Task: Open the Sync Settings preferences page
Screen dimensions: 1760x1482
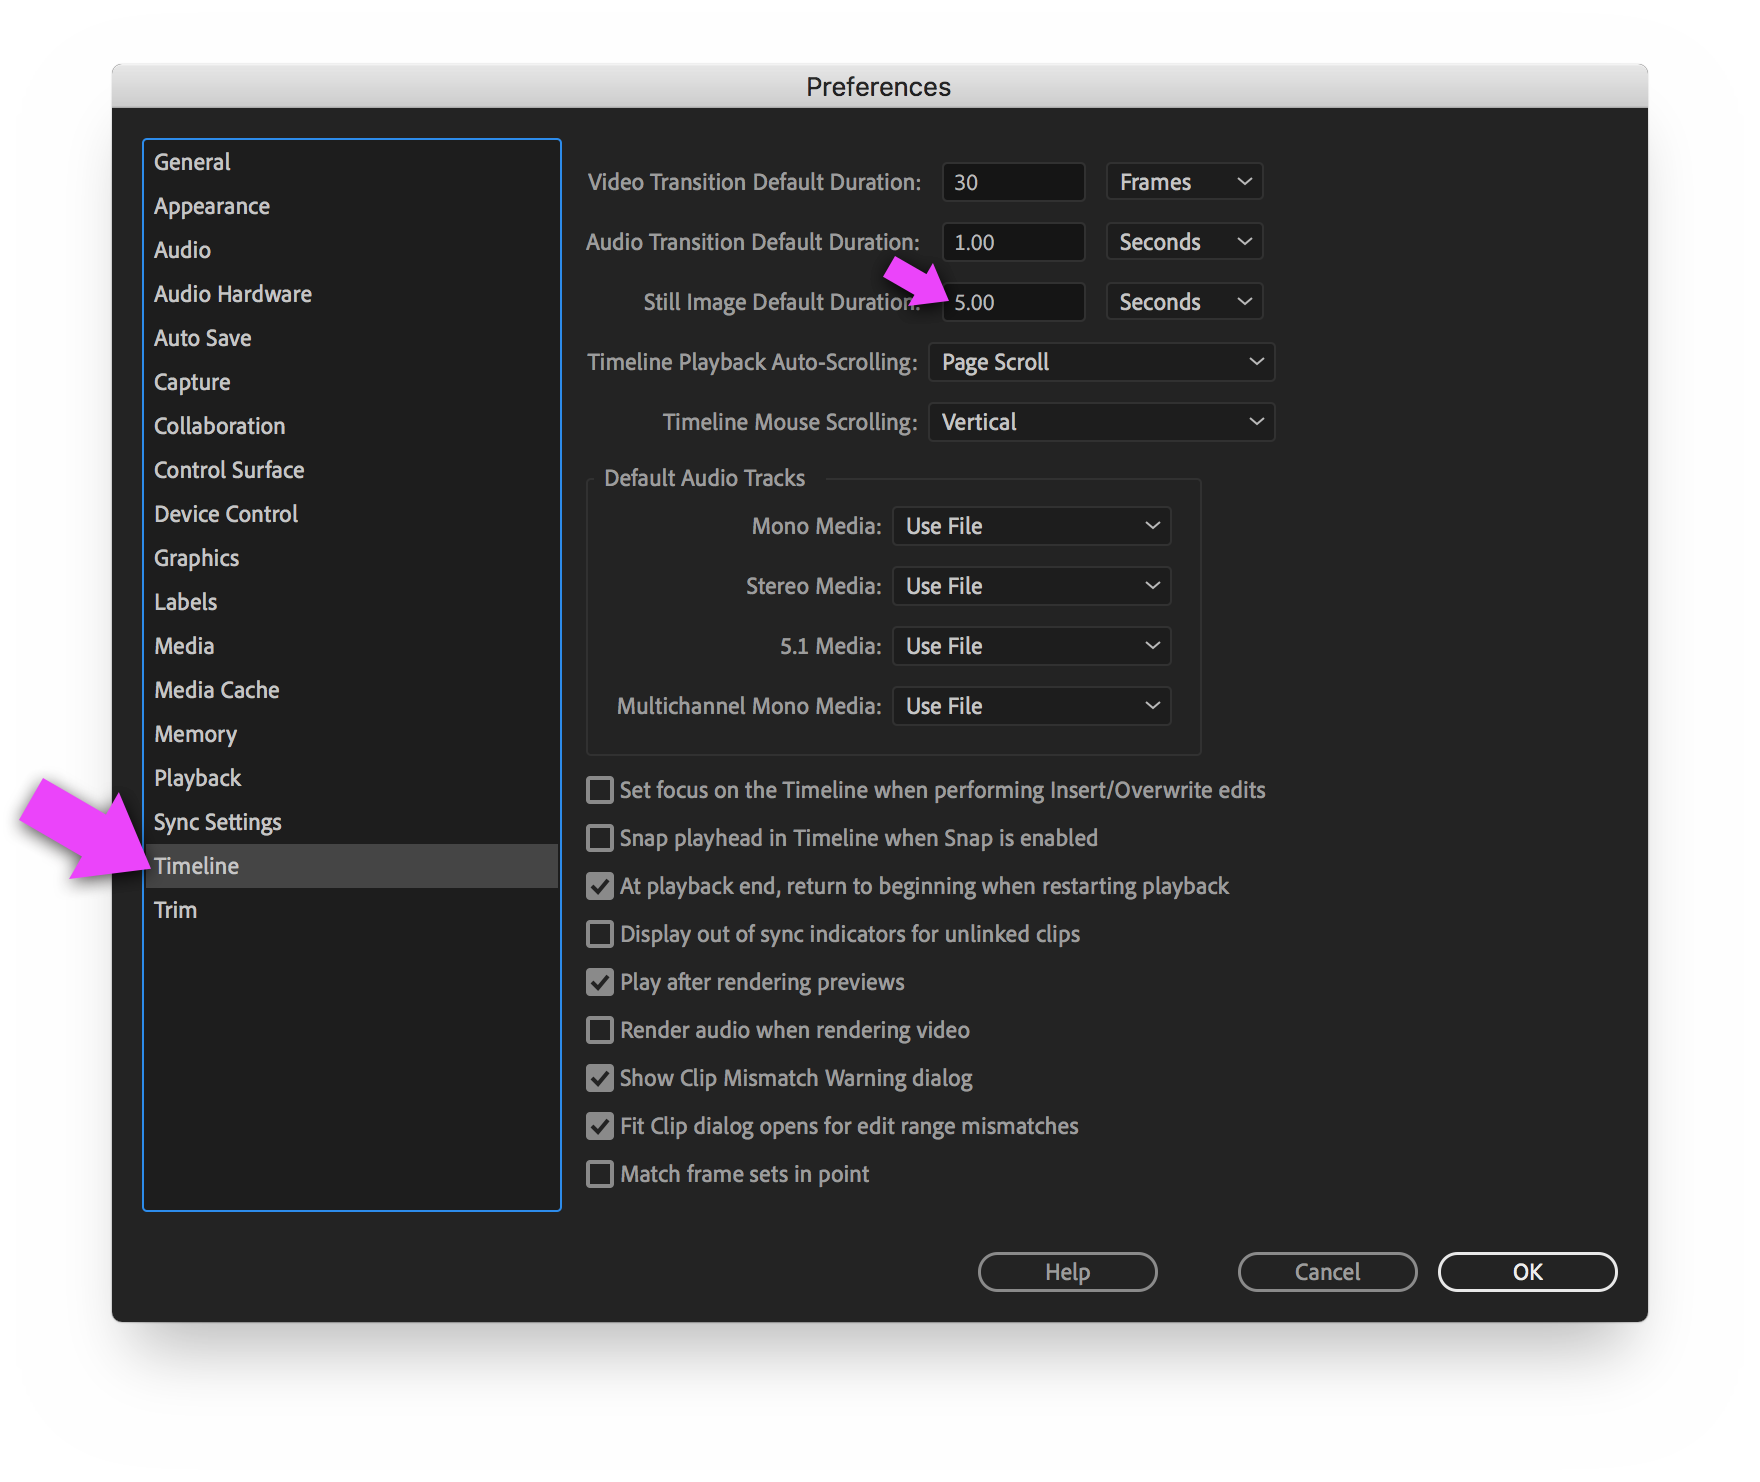Action: (x=217, y=822)
